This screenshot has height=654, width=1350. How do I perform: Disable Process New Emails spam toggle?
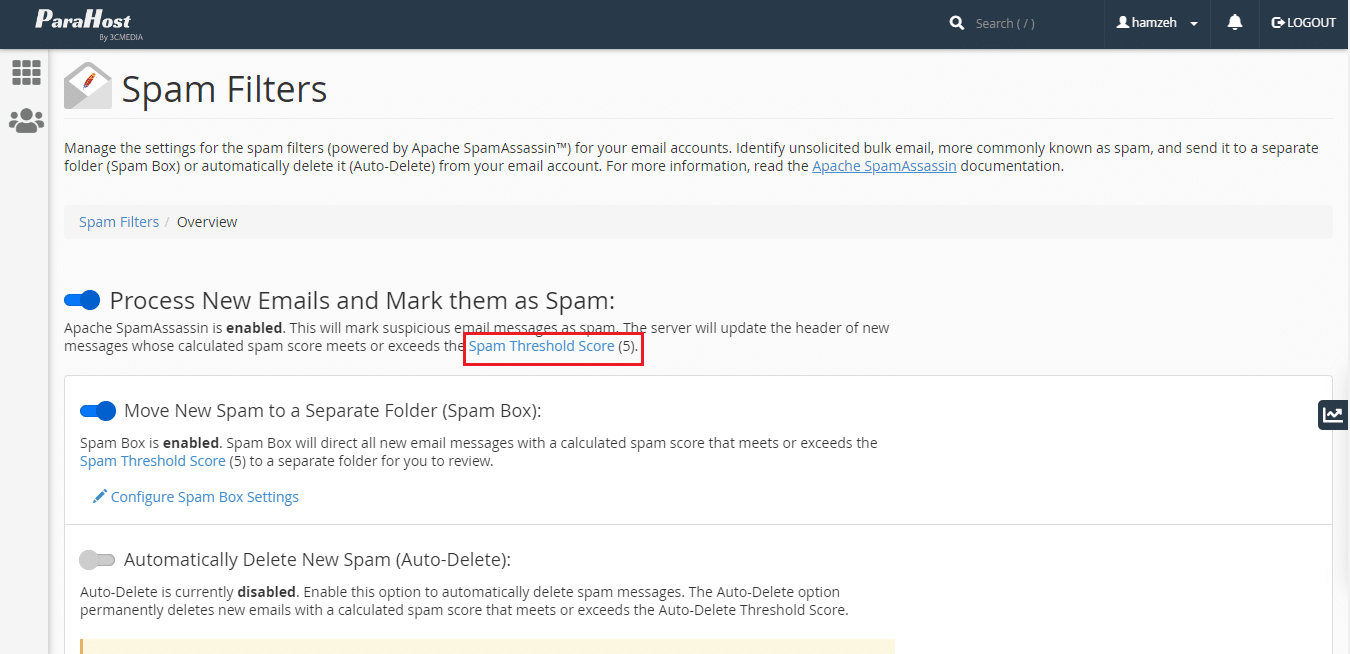[82, 300]
